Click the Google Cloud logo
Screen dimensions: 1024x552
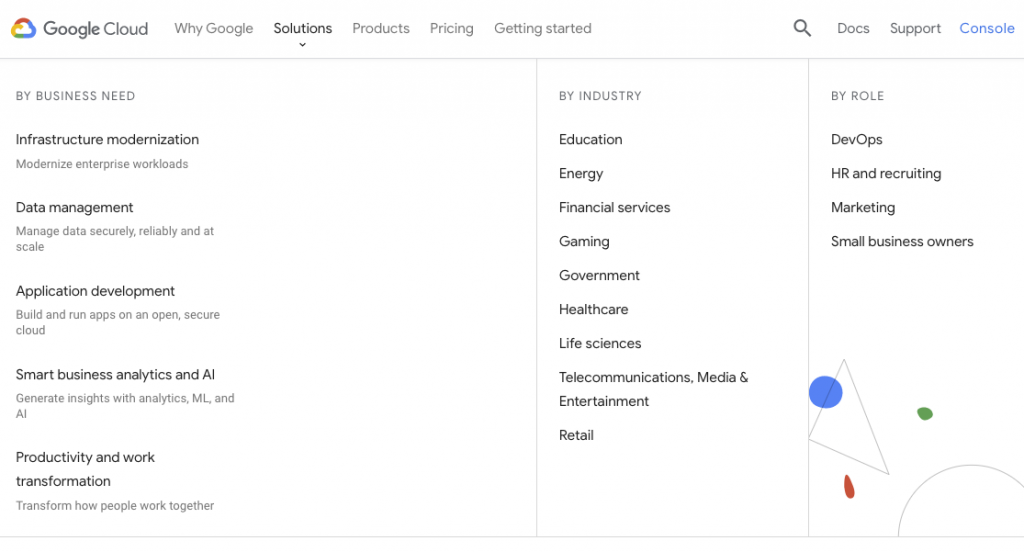80,29
